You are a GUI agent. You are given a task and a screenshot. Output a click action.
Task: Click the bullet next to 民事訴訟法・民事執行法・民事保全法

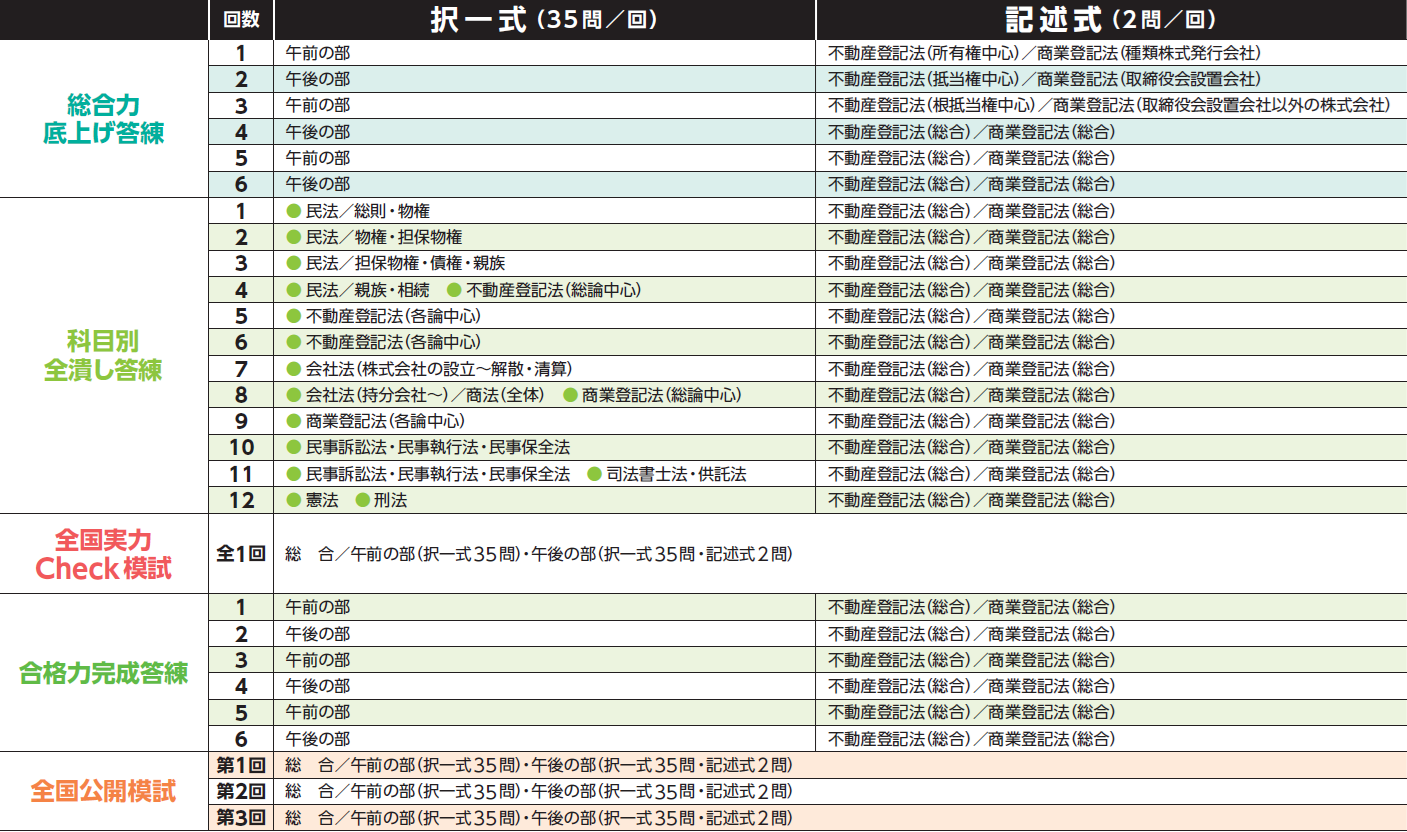pyautogui.click(x=291, y=447)
